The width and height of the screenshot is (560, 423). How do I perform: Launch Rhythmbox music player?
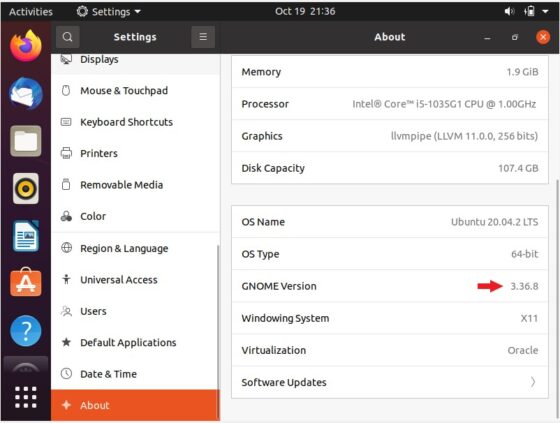26,189
